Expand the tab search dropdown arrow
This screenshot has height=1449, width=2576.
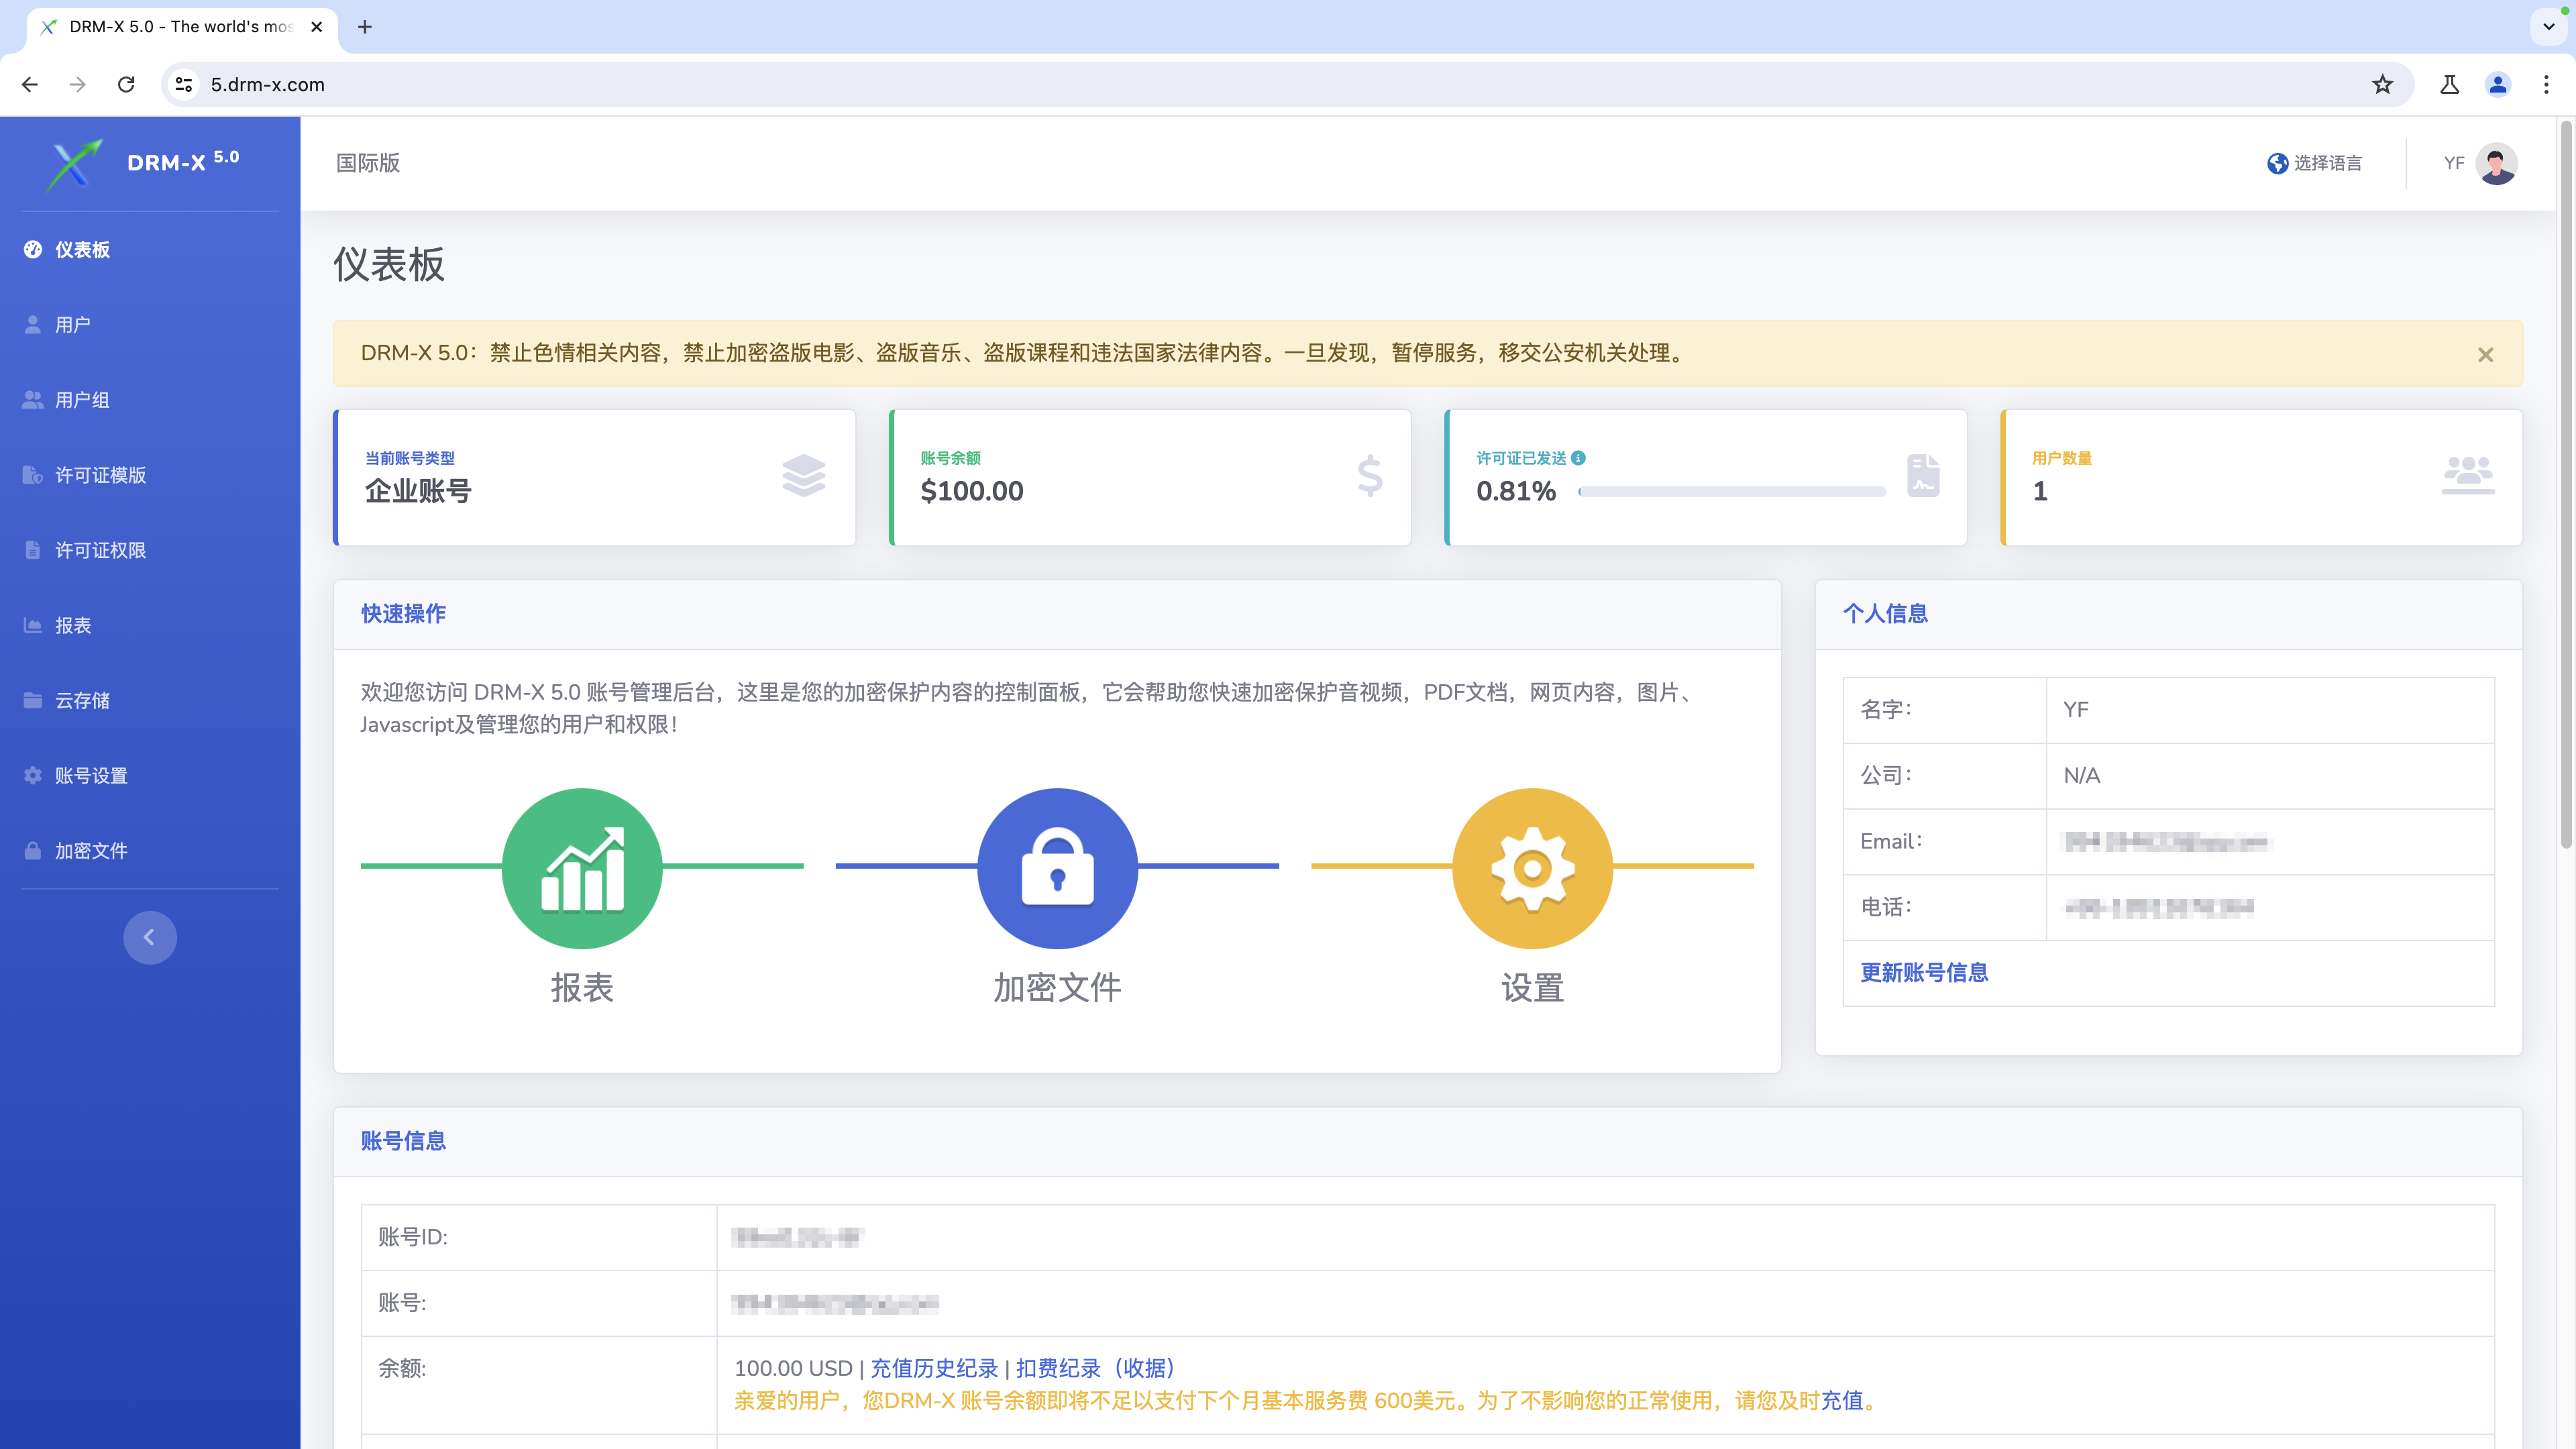pyautogui.click(x=2549, y=27)
